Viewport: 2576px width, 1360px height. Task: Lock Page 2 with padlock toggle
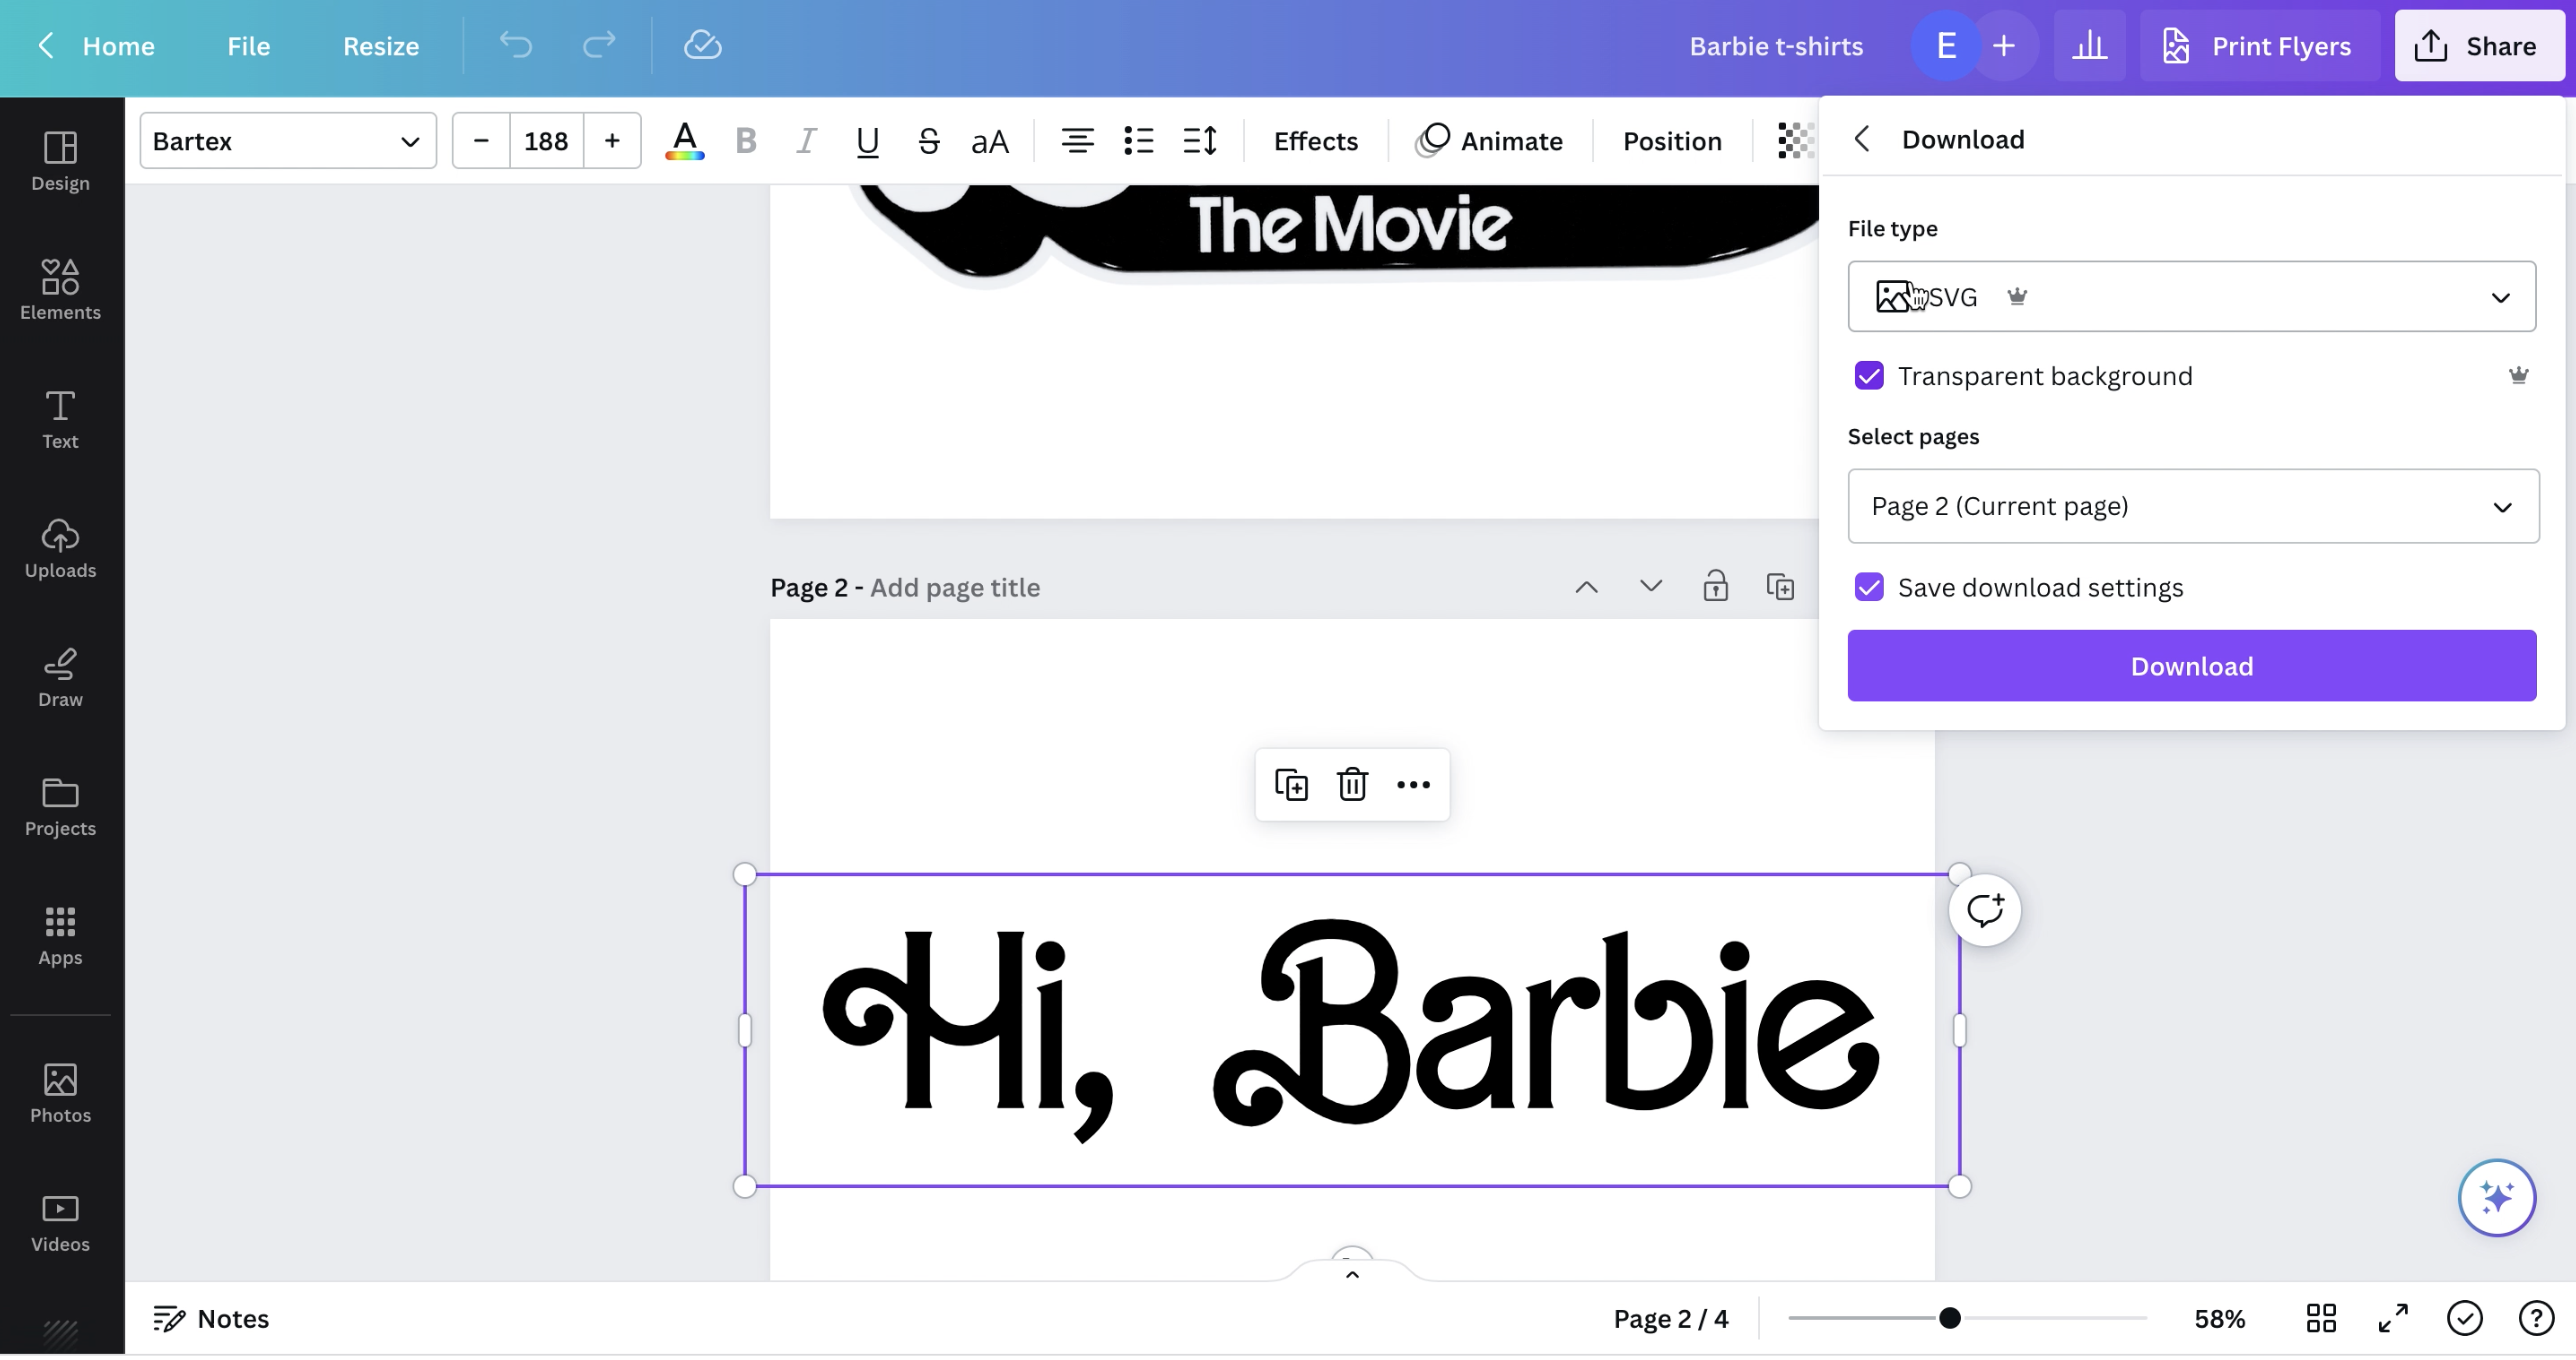1716,586
